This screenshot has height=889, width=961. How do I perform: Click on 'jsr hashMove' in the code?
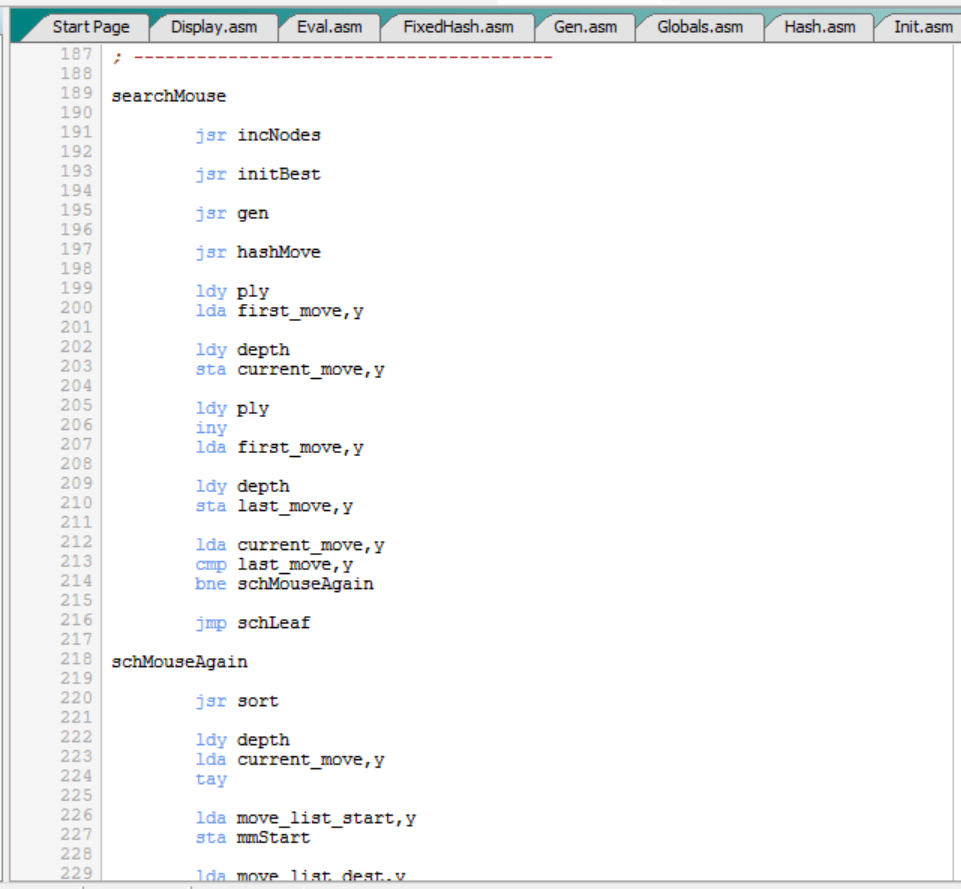258,252
